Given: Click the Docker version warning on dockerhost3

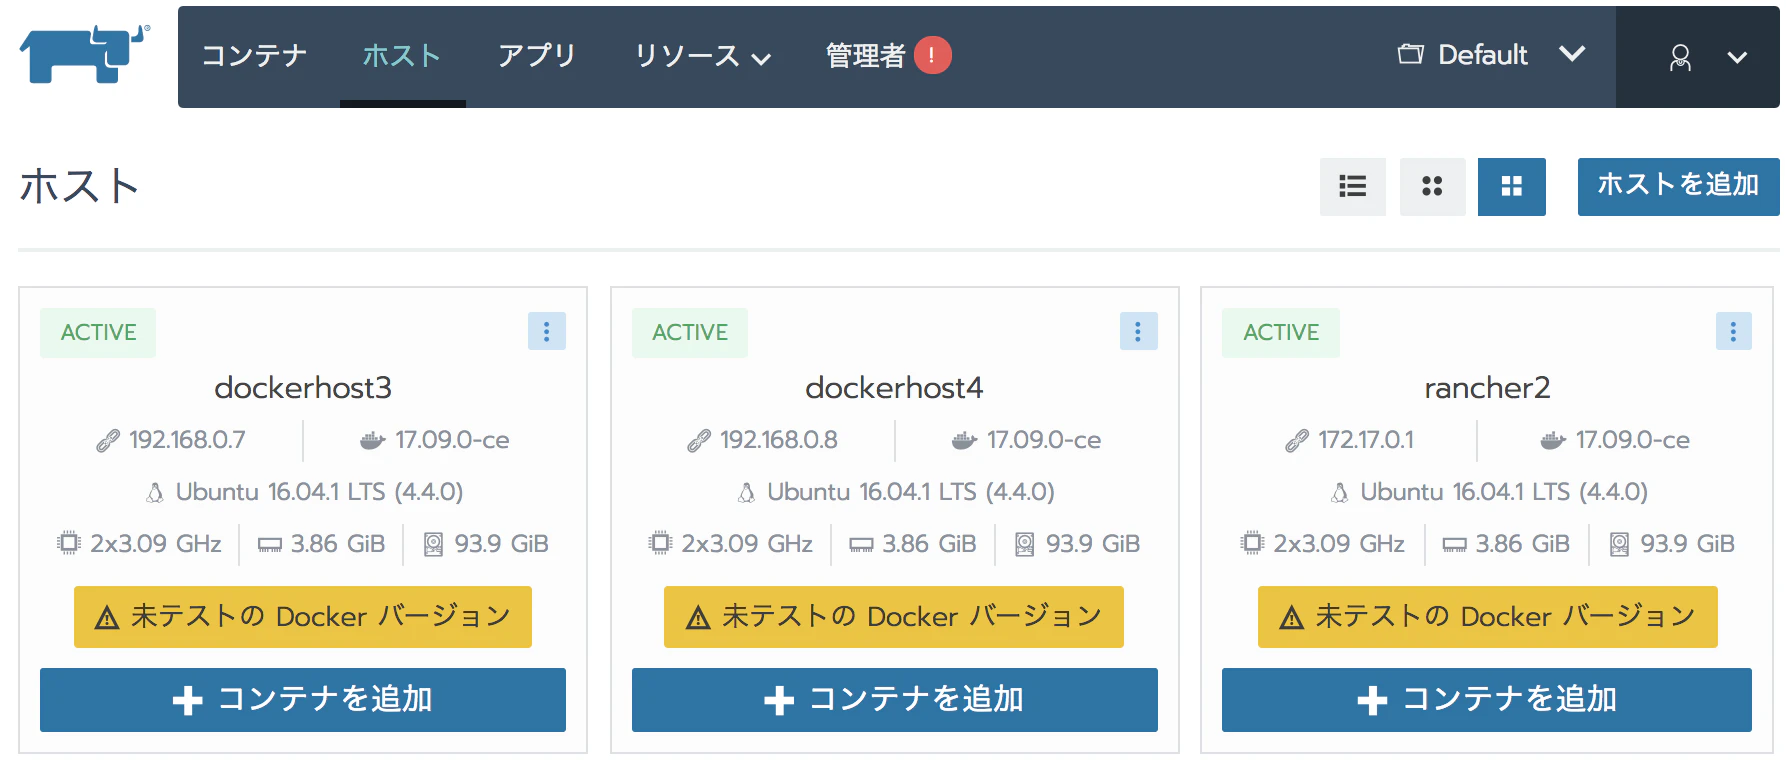Looking at the screenshot, I should pos(303,617).
